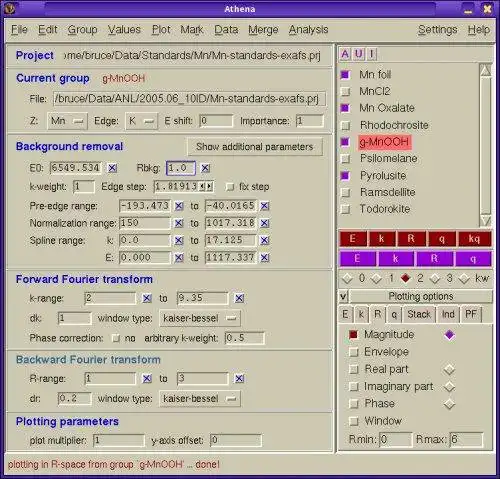The image size is (500, 479).
Task: Open backward transform window type dropdown
Action: [x=199, y=399]
